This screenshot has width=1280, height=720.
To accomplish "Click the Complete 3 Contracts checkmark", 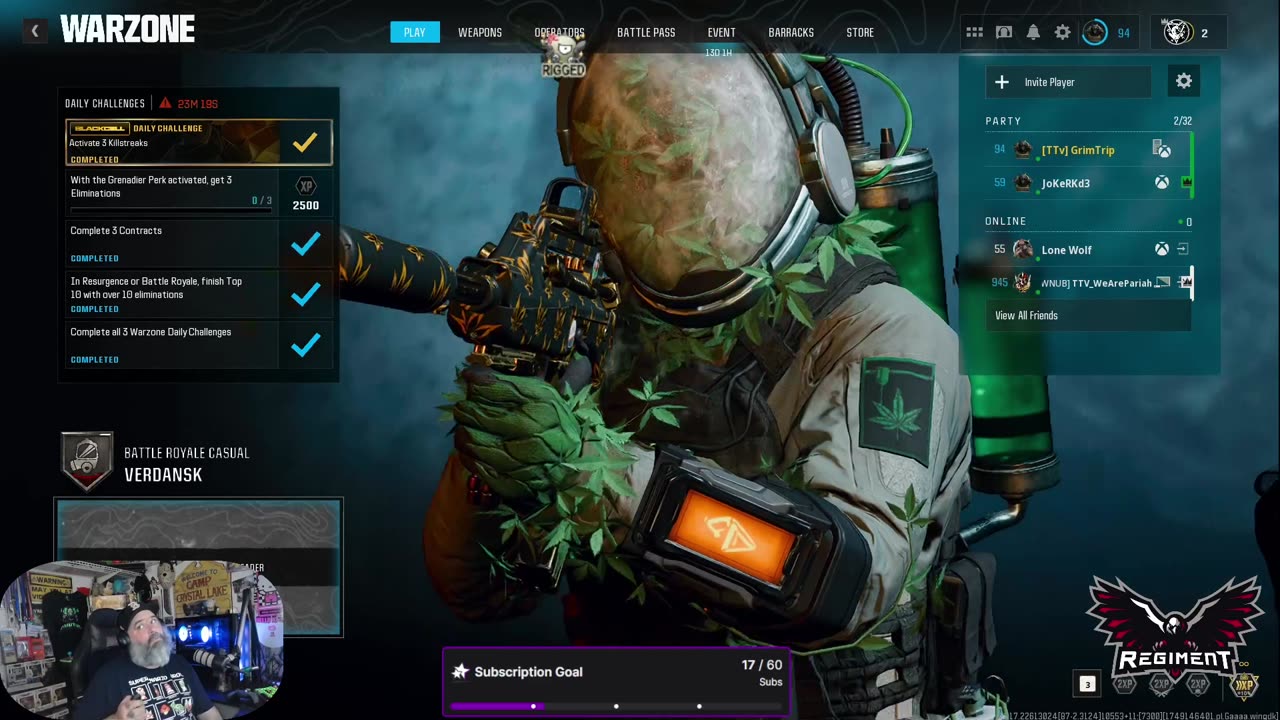I will [x=305, y=243].
